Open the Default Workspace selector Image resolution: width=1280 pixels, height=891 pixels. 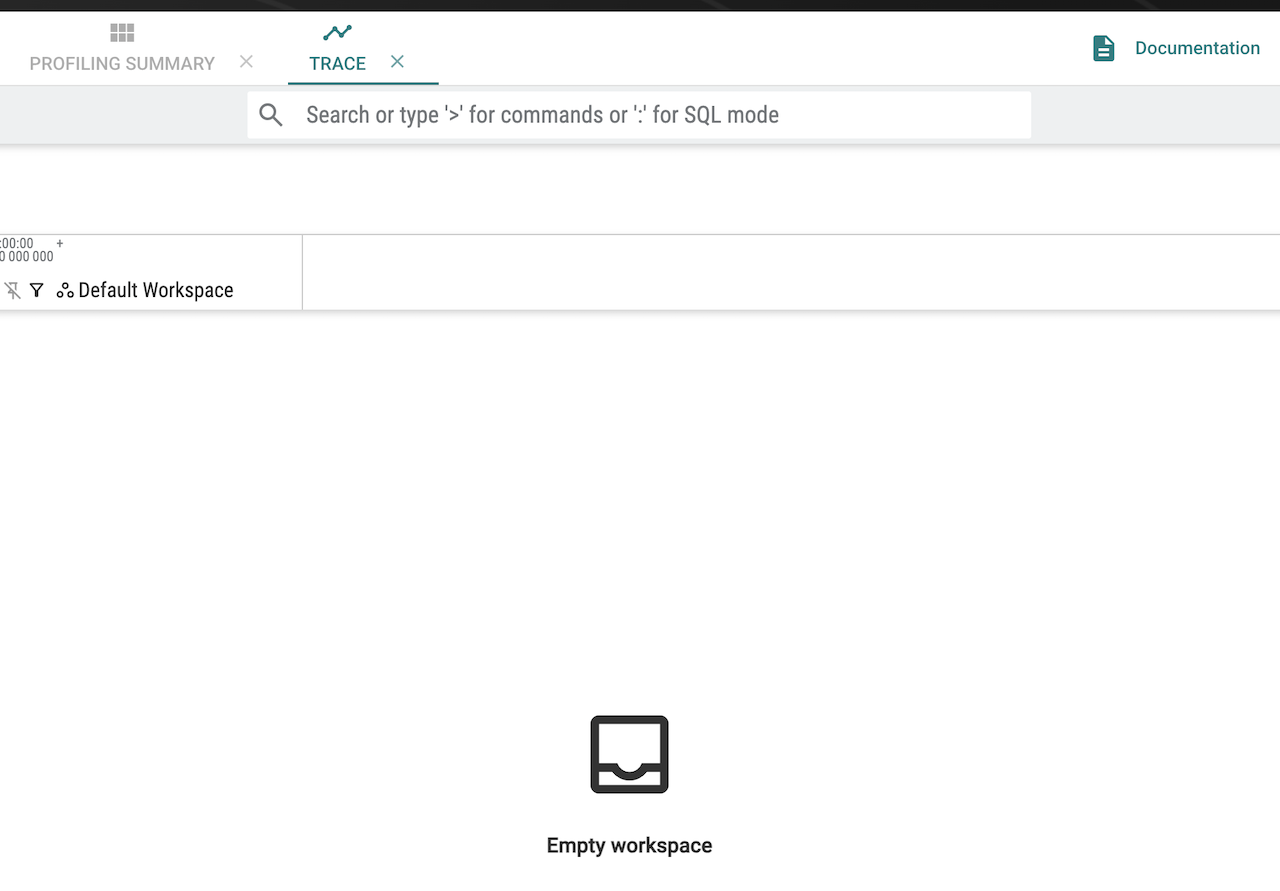(x=155, y=290)
